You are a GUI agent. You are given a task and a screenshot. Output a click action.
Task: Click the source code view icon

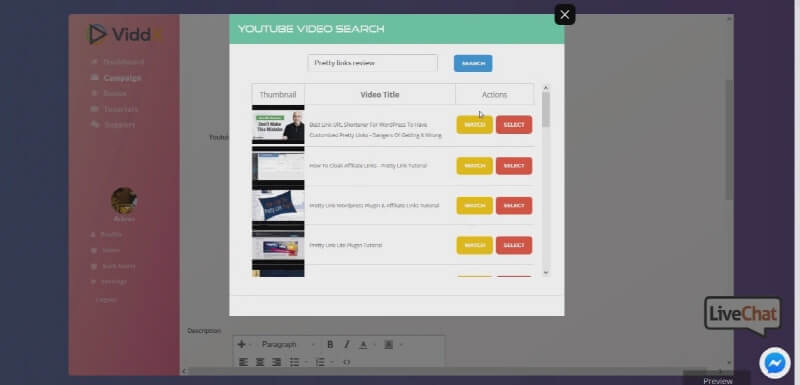pos(346,362)
